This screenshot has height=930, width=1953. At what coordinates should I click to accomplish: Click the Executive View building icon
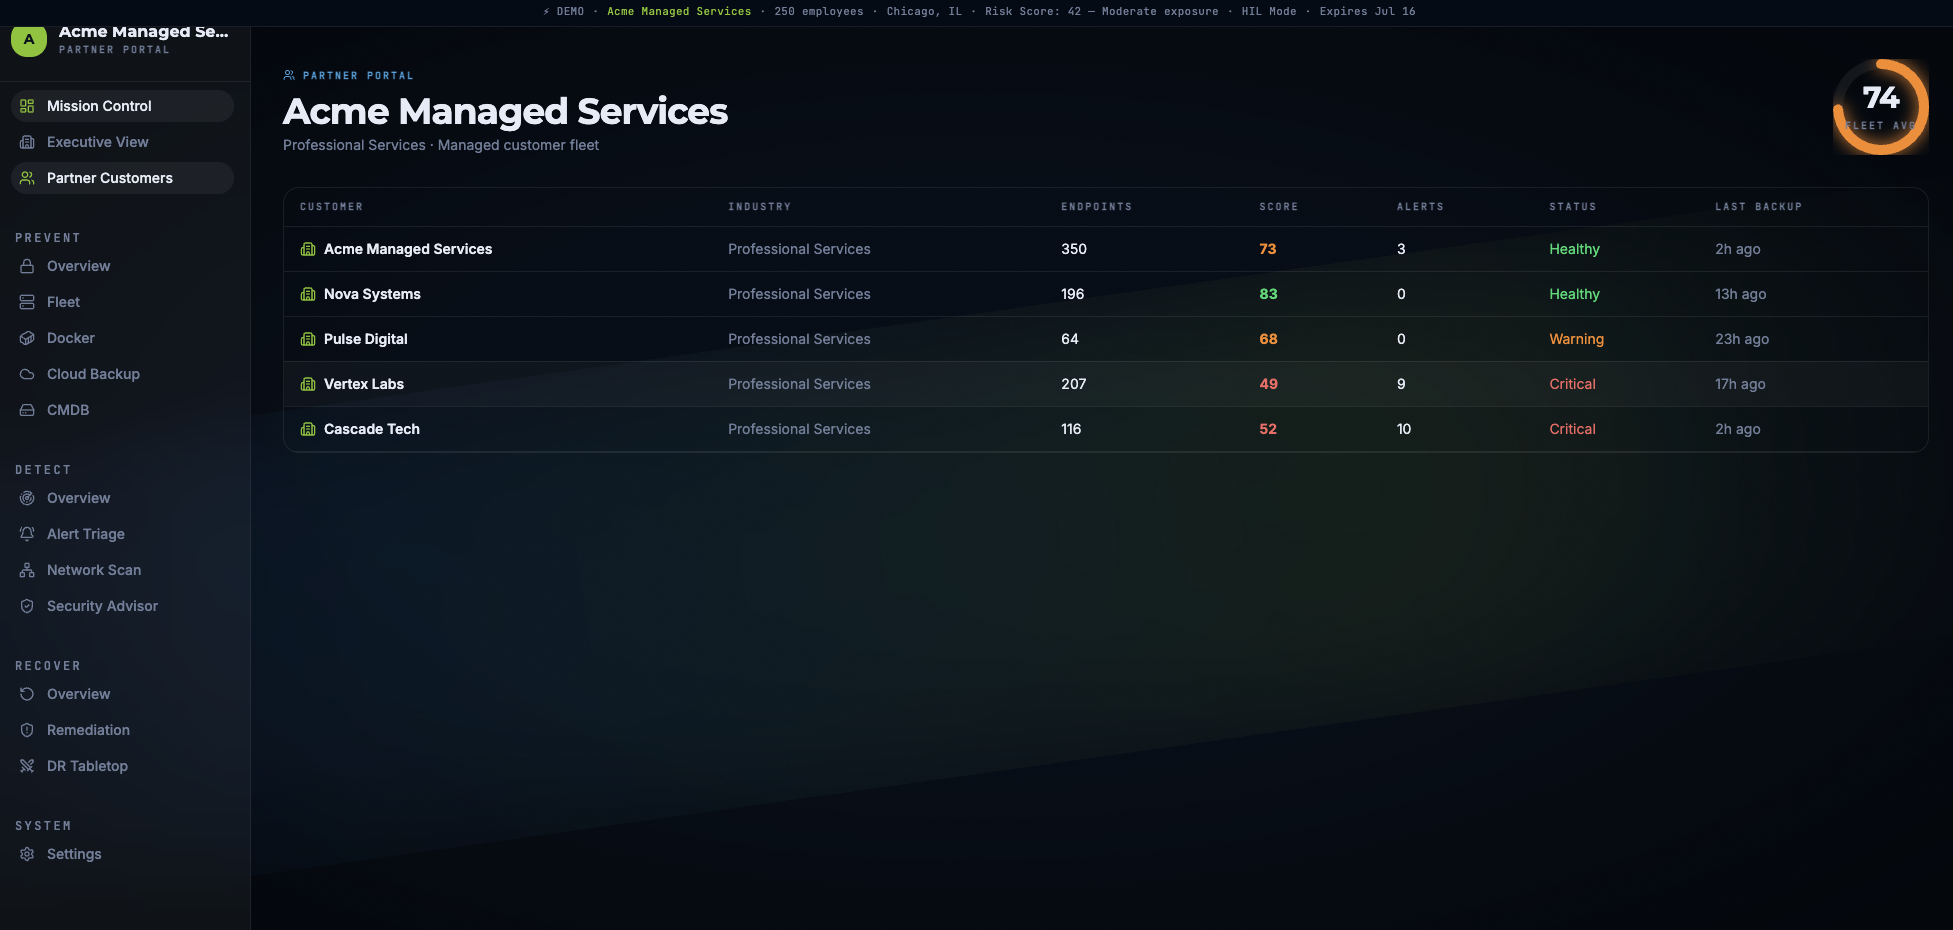pos(27,142)
